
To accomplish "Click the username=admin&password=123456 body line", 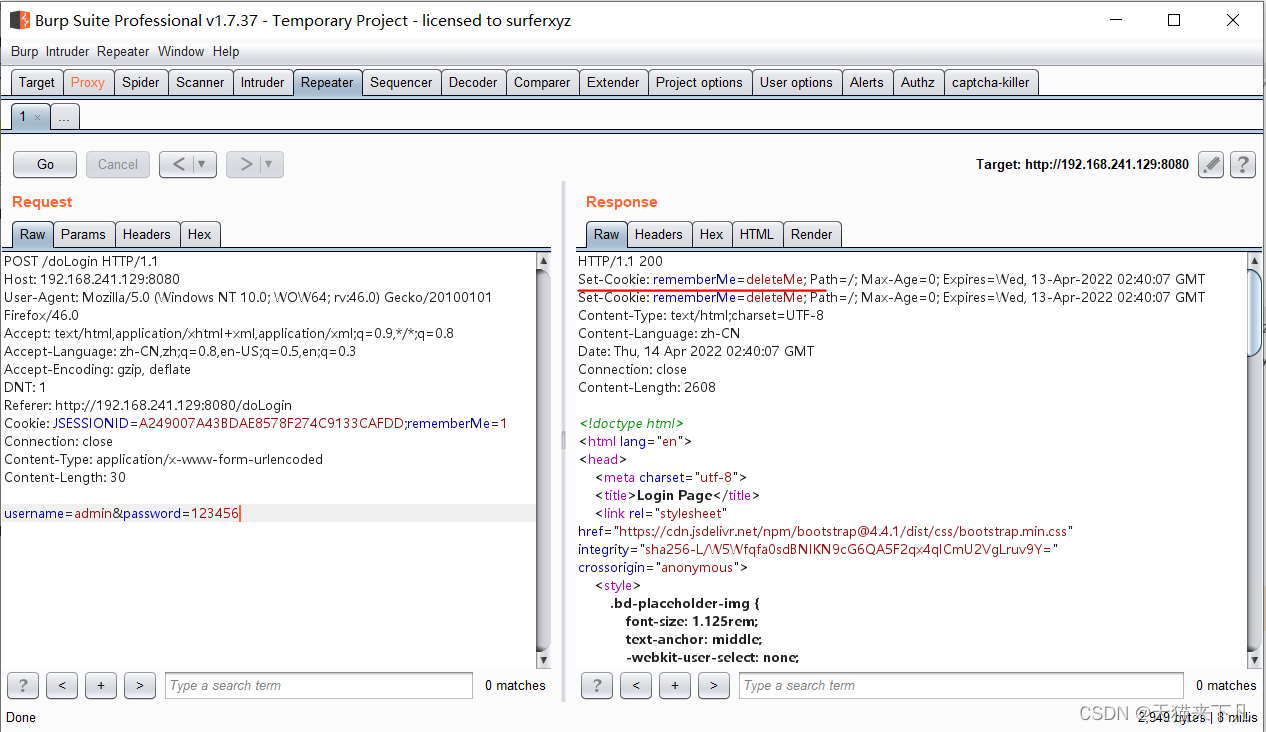I will pyautogui.click(x=122, y=514).
